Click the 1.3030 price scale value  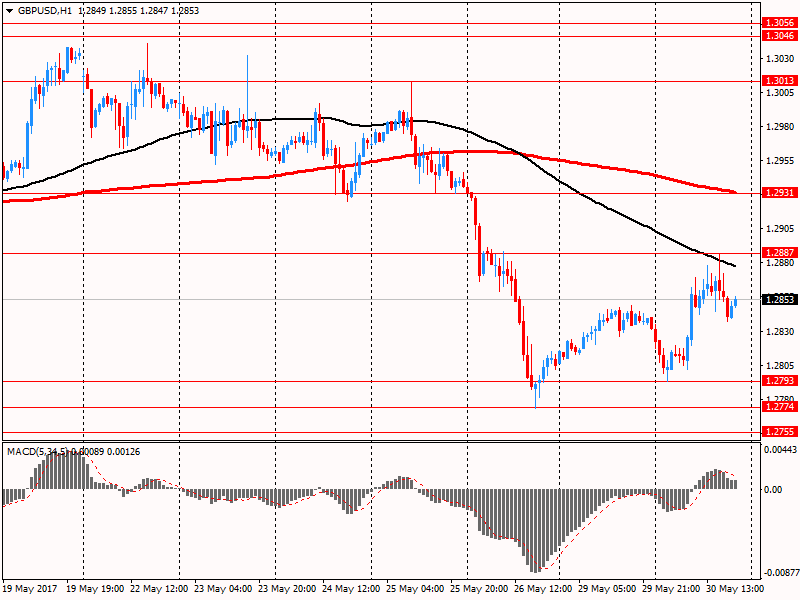tap(781, 59)
